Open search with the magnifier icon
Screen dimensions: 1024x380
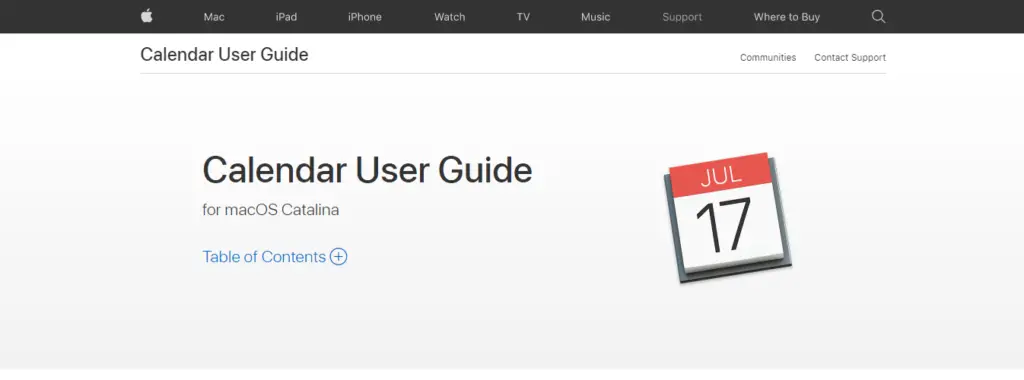tap(878, 17)
